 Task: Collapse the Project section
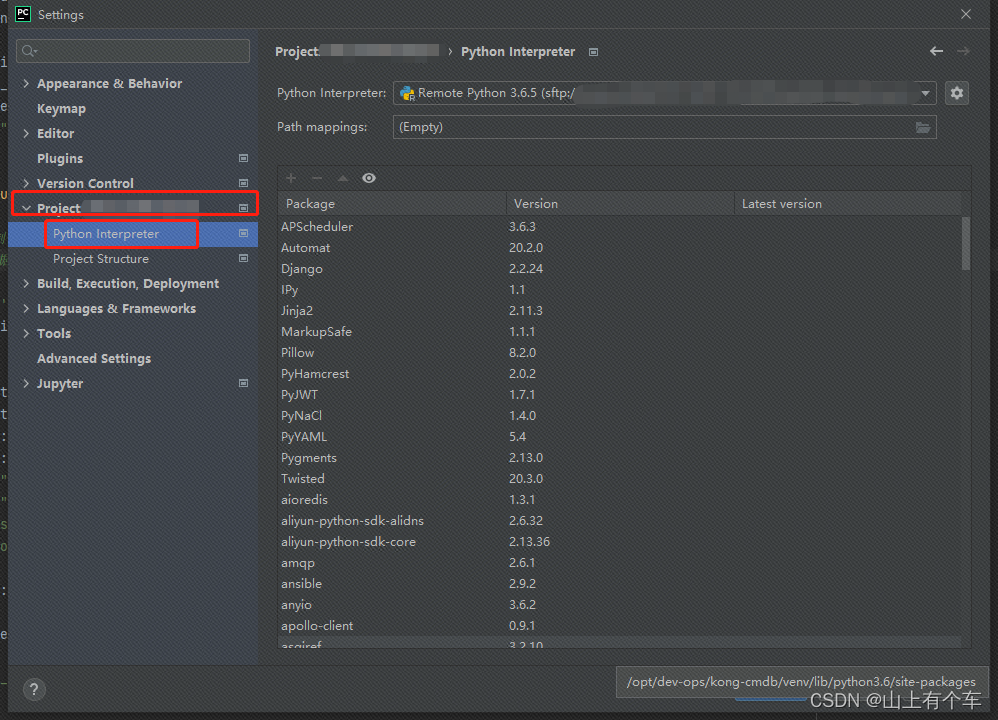pos(26,208)
